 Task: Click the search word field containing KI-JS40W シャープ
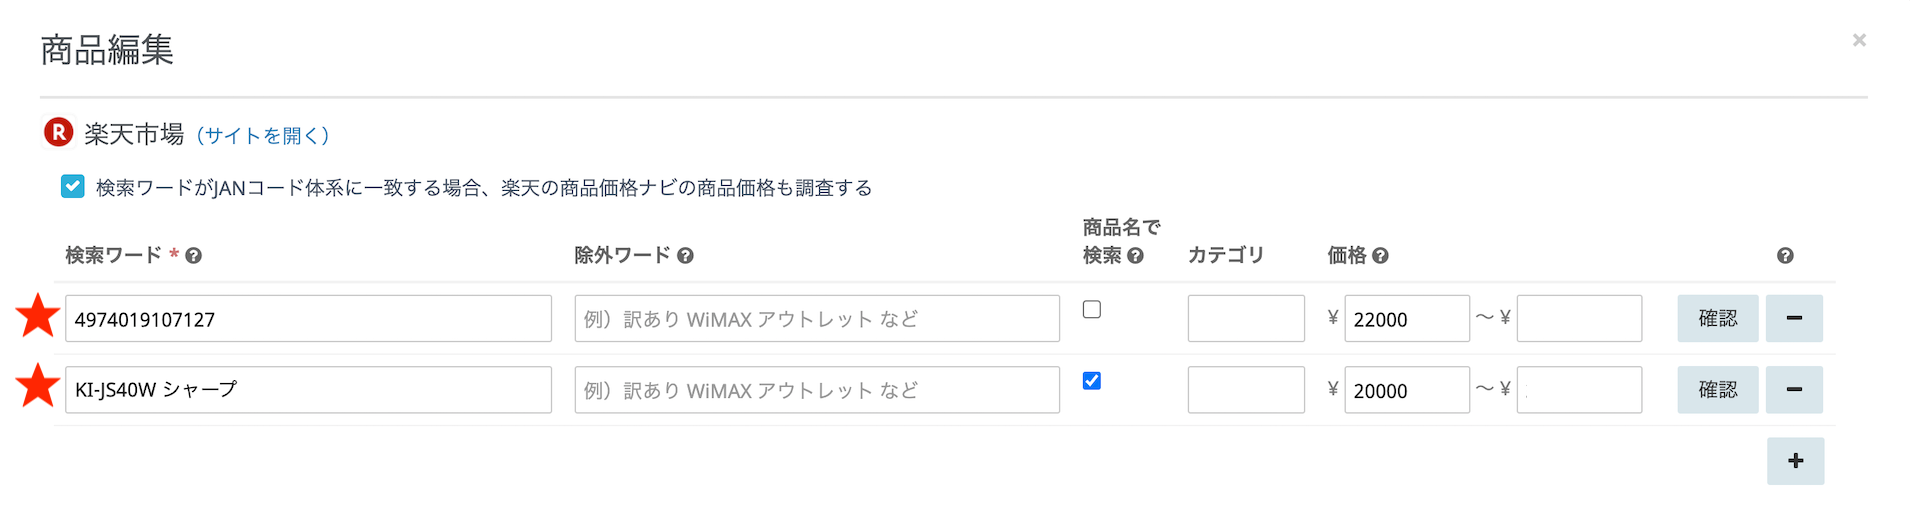(308, 390)
